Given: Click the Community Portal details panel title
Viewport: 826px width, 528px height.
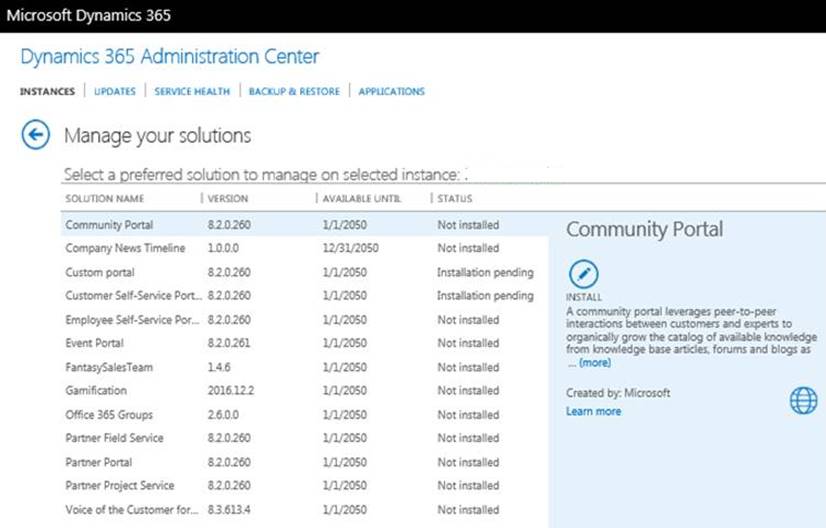Looking at the screenshot, I should tap(645, 229).
